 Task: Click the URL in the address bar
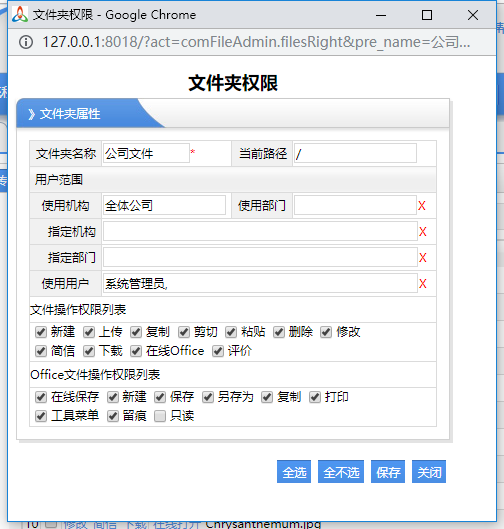coord(256,42)
